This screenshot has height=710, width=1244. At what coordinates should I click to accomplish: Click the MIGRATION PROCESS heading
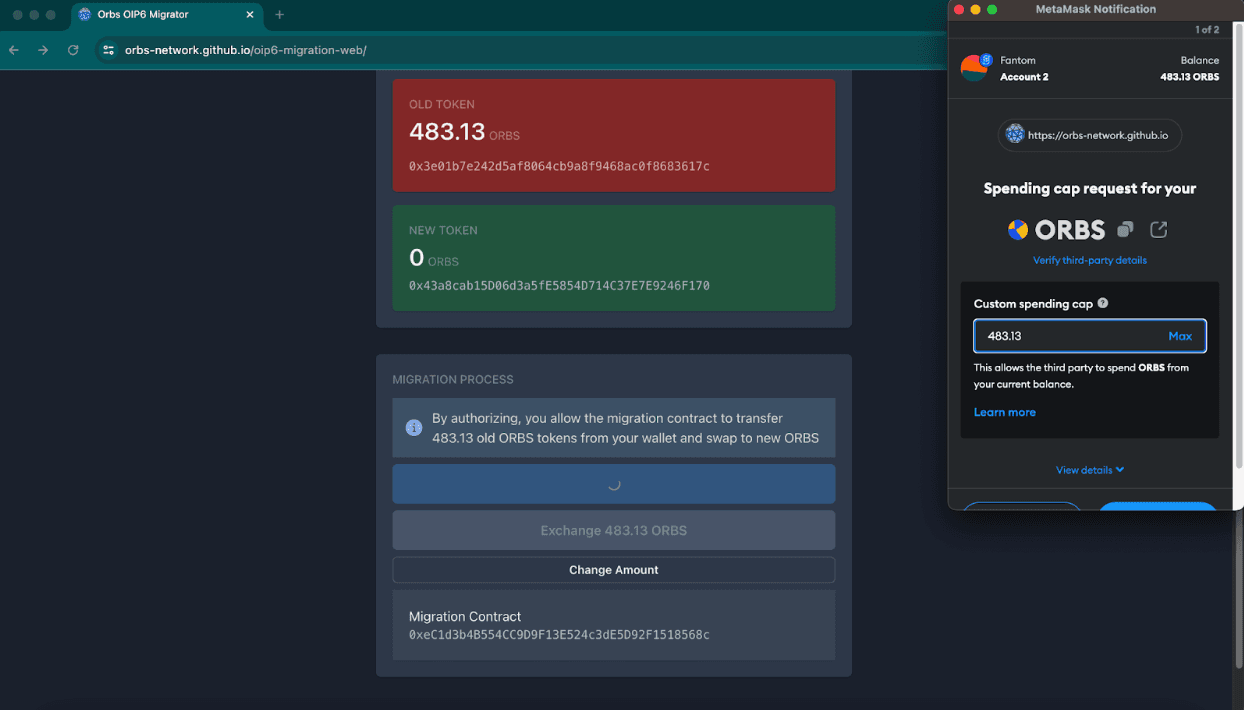[453, 380]
